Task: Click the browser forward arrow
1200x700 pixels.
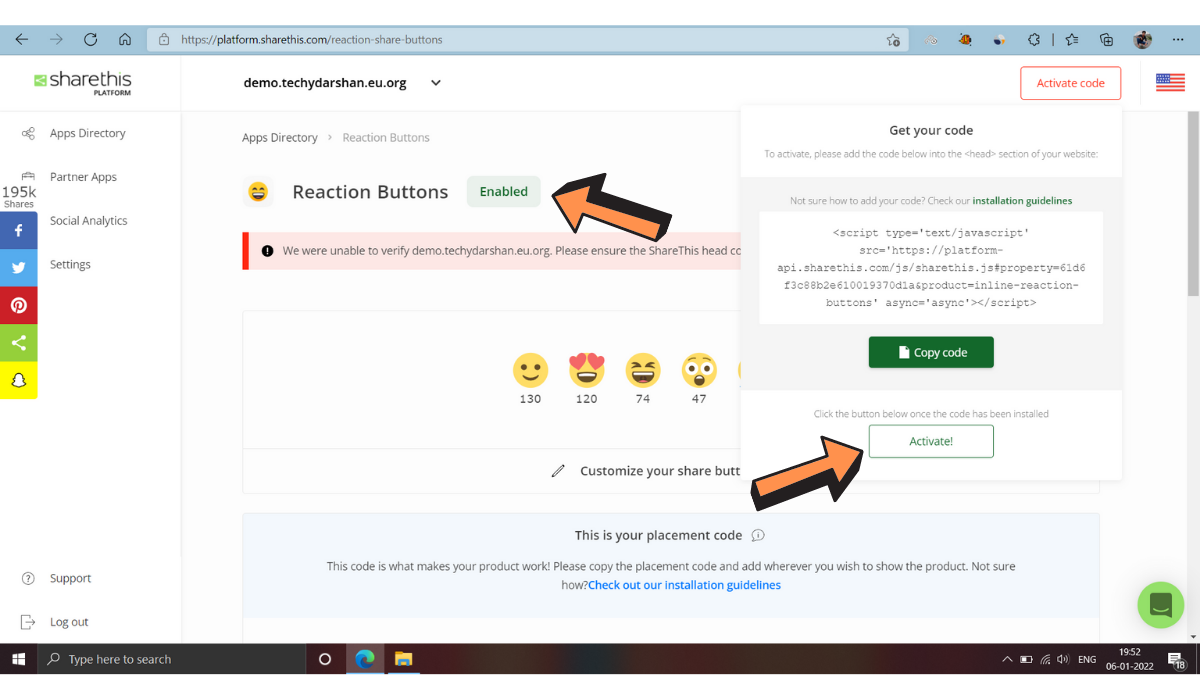Action: 56,40
